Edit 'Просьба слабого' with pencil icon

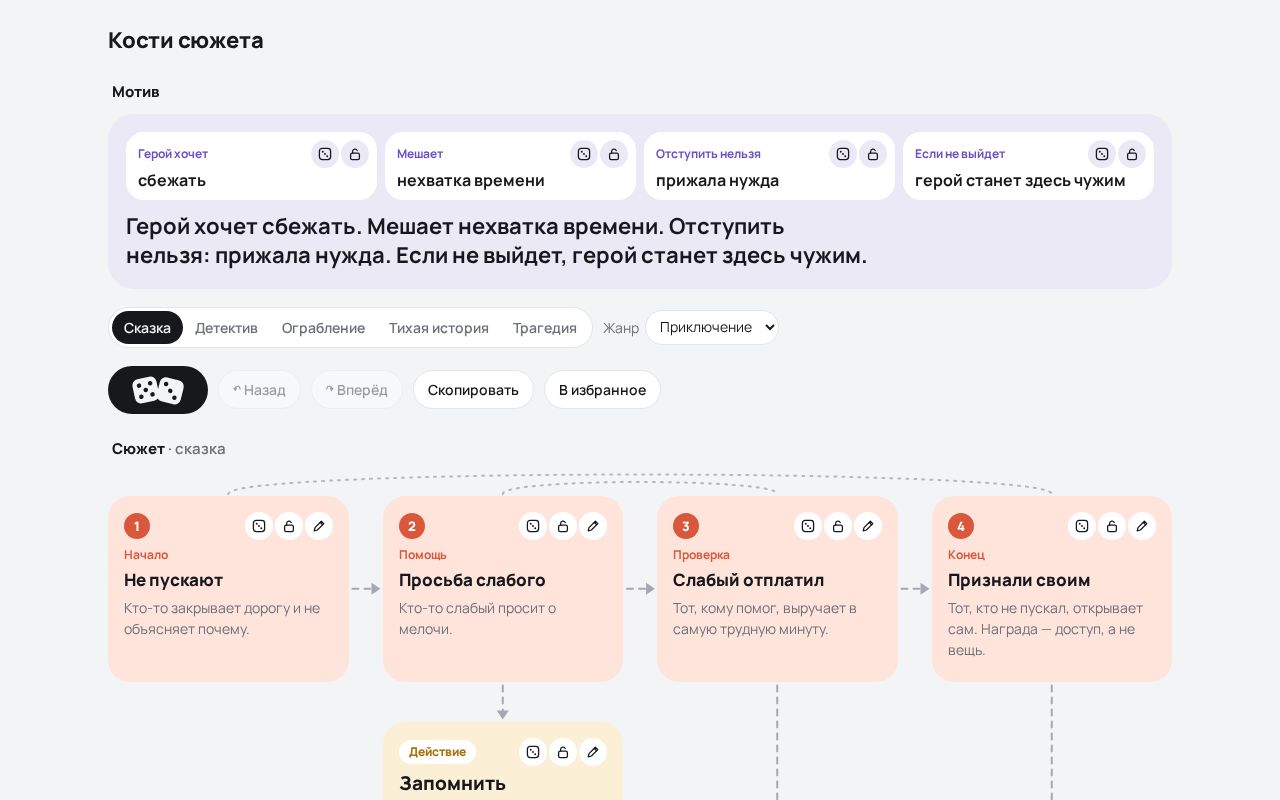tap(593, 526)
